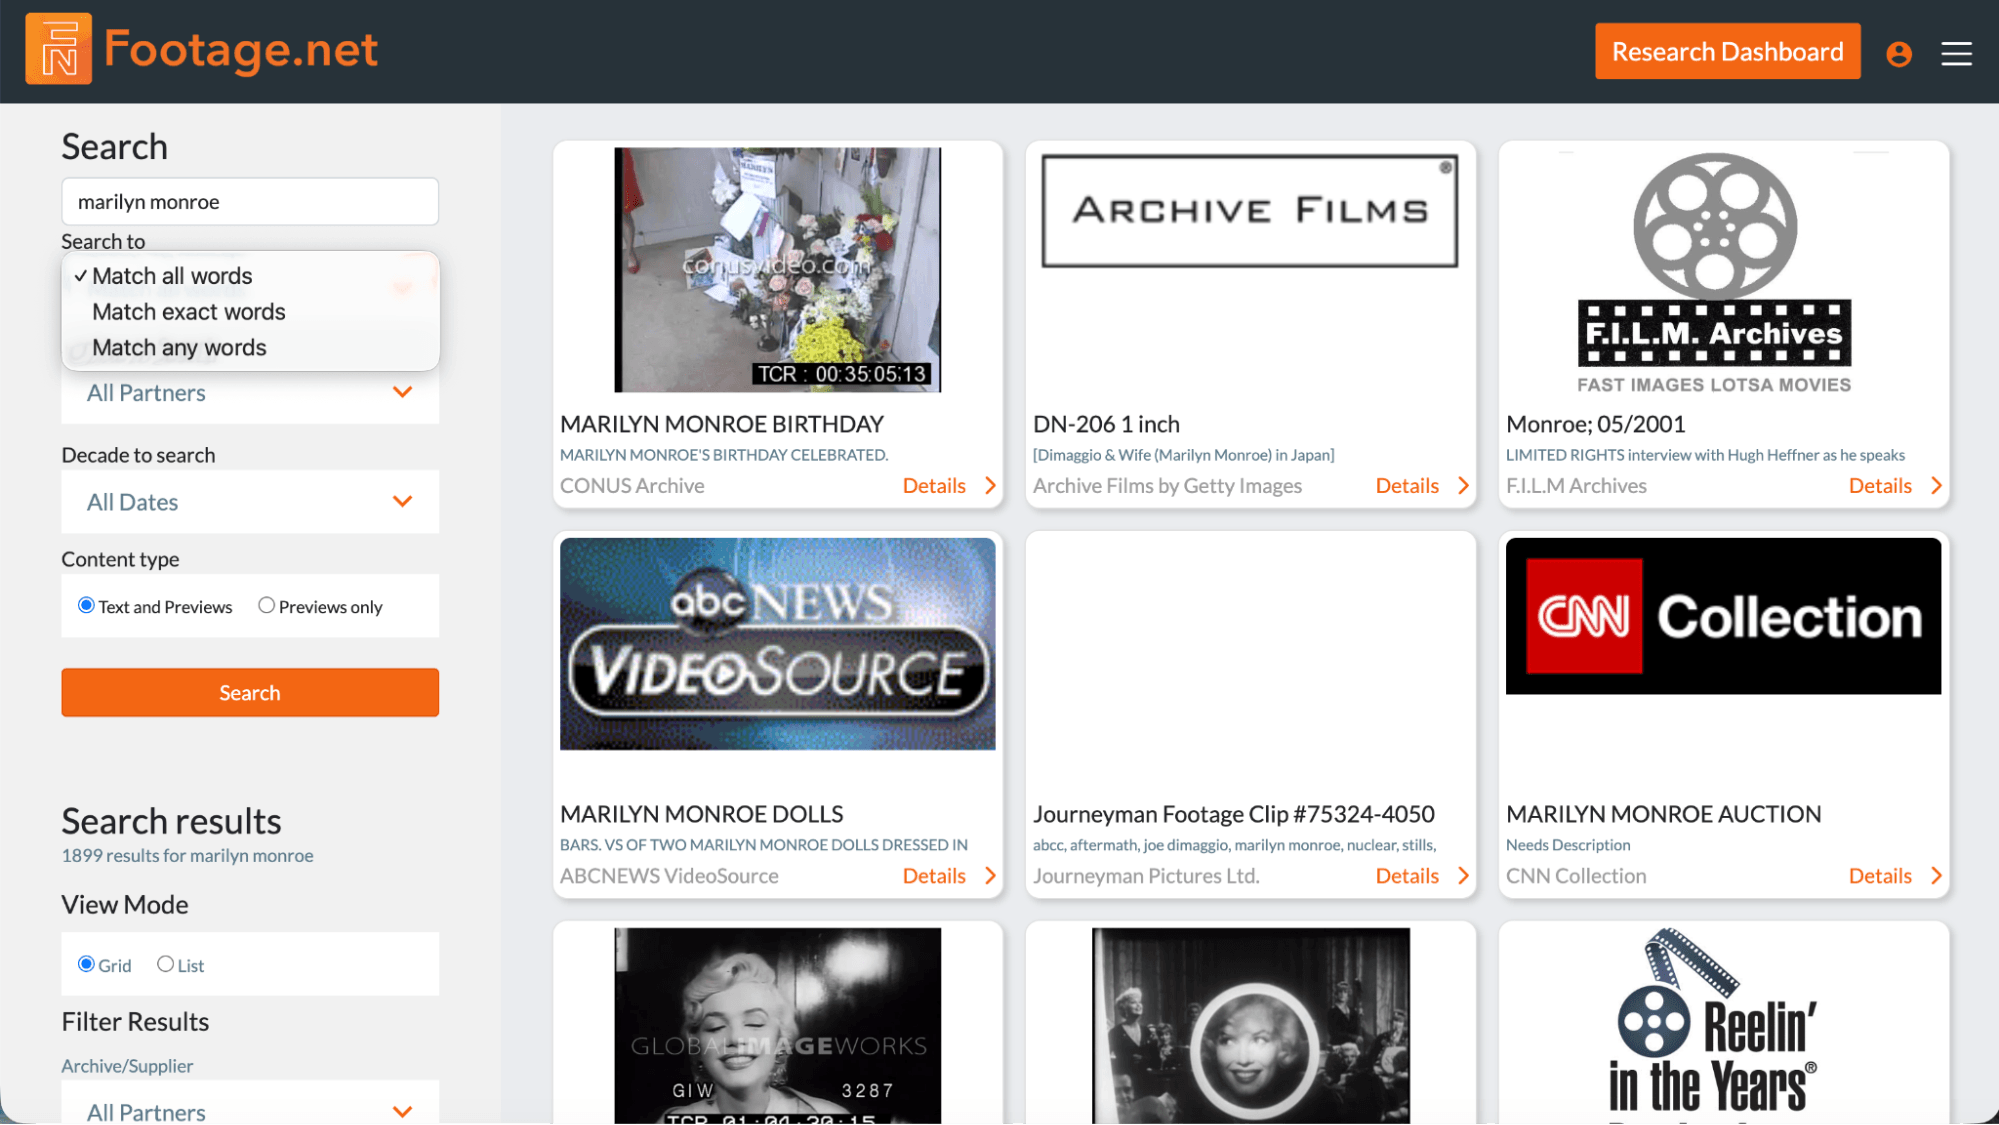Expand the Archive/Supplier All Partners filter
This screenshot has width=1999, height=1125.
coord(250,1102)
